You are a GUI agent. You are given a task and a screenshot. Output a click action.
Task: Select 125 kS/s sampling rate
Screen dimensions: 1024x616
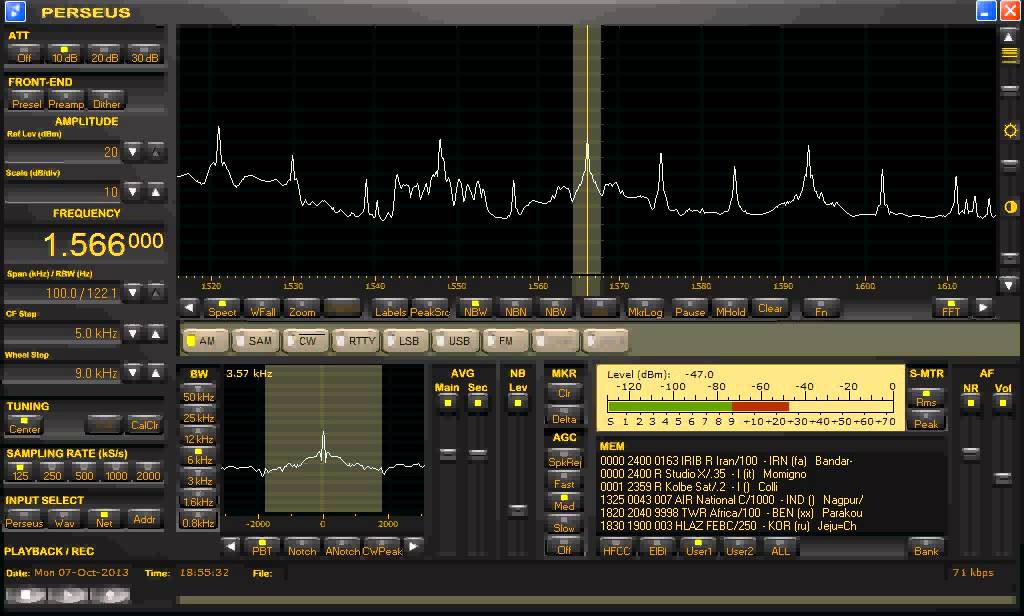coord(20,472)
